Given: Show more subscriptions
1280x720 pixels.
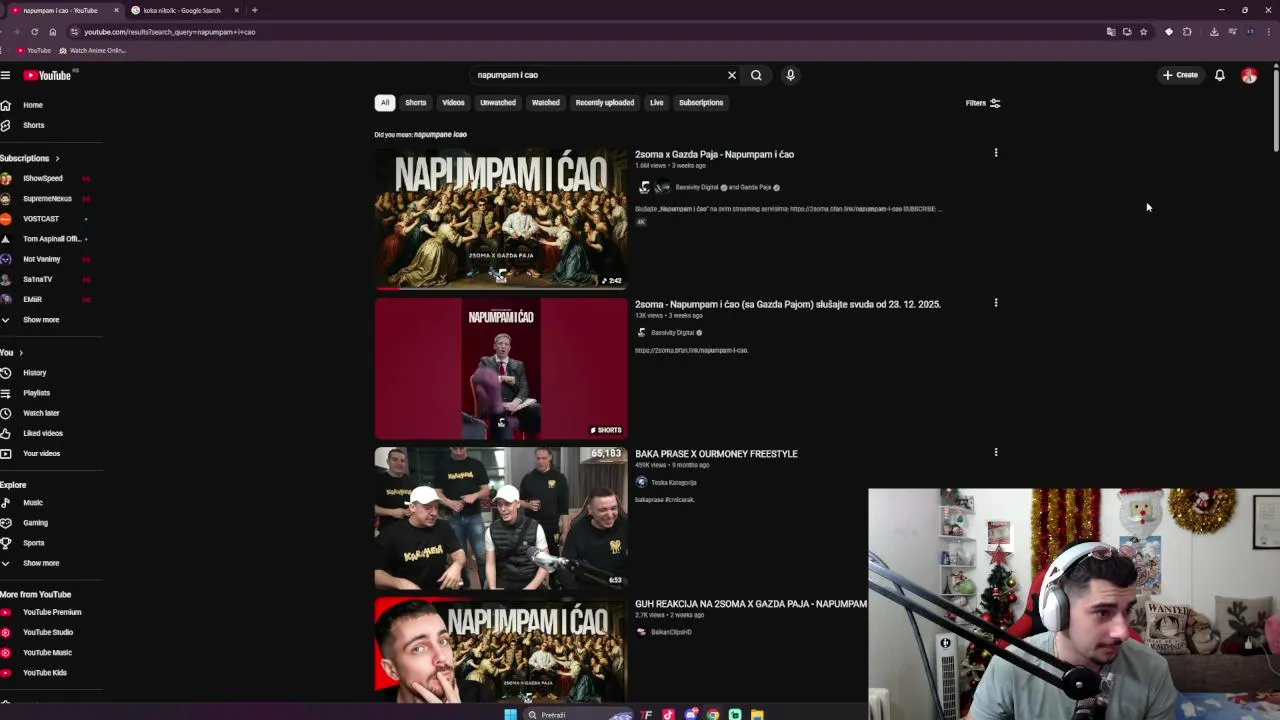Looking at the screenshot, I should (41, 320).
